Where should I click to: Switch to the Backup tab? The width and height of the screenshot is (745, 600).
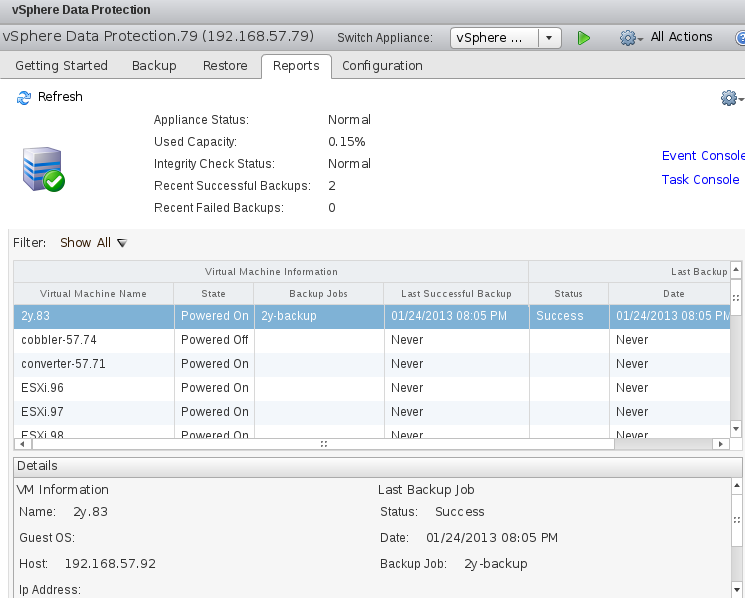click(154, 66)
